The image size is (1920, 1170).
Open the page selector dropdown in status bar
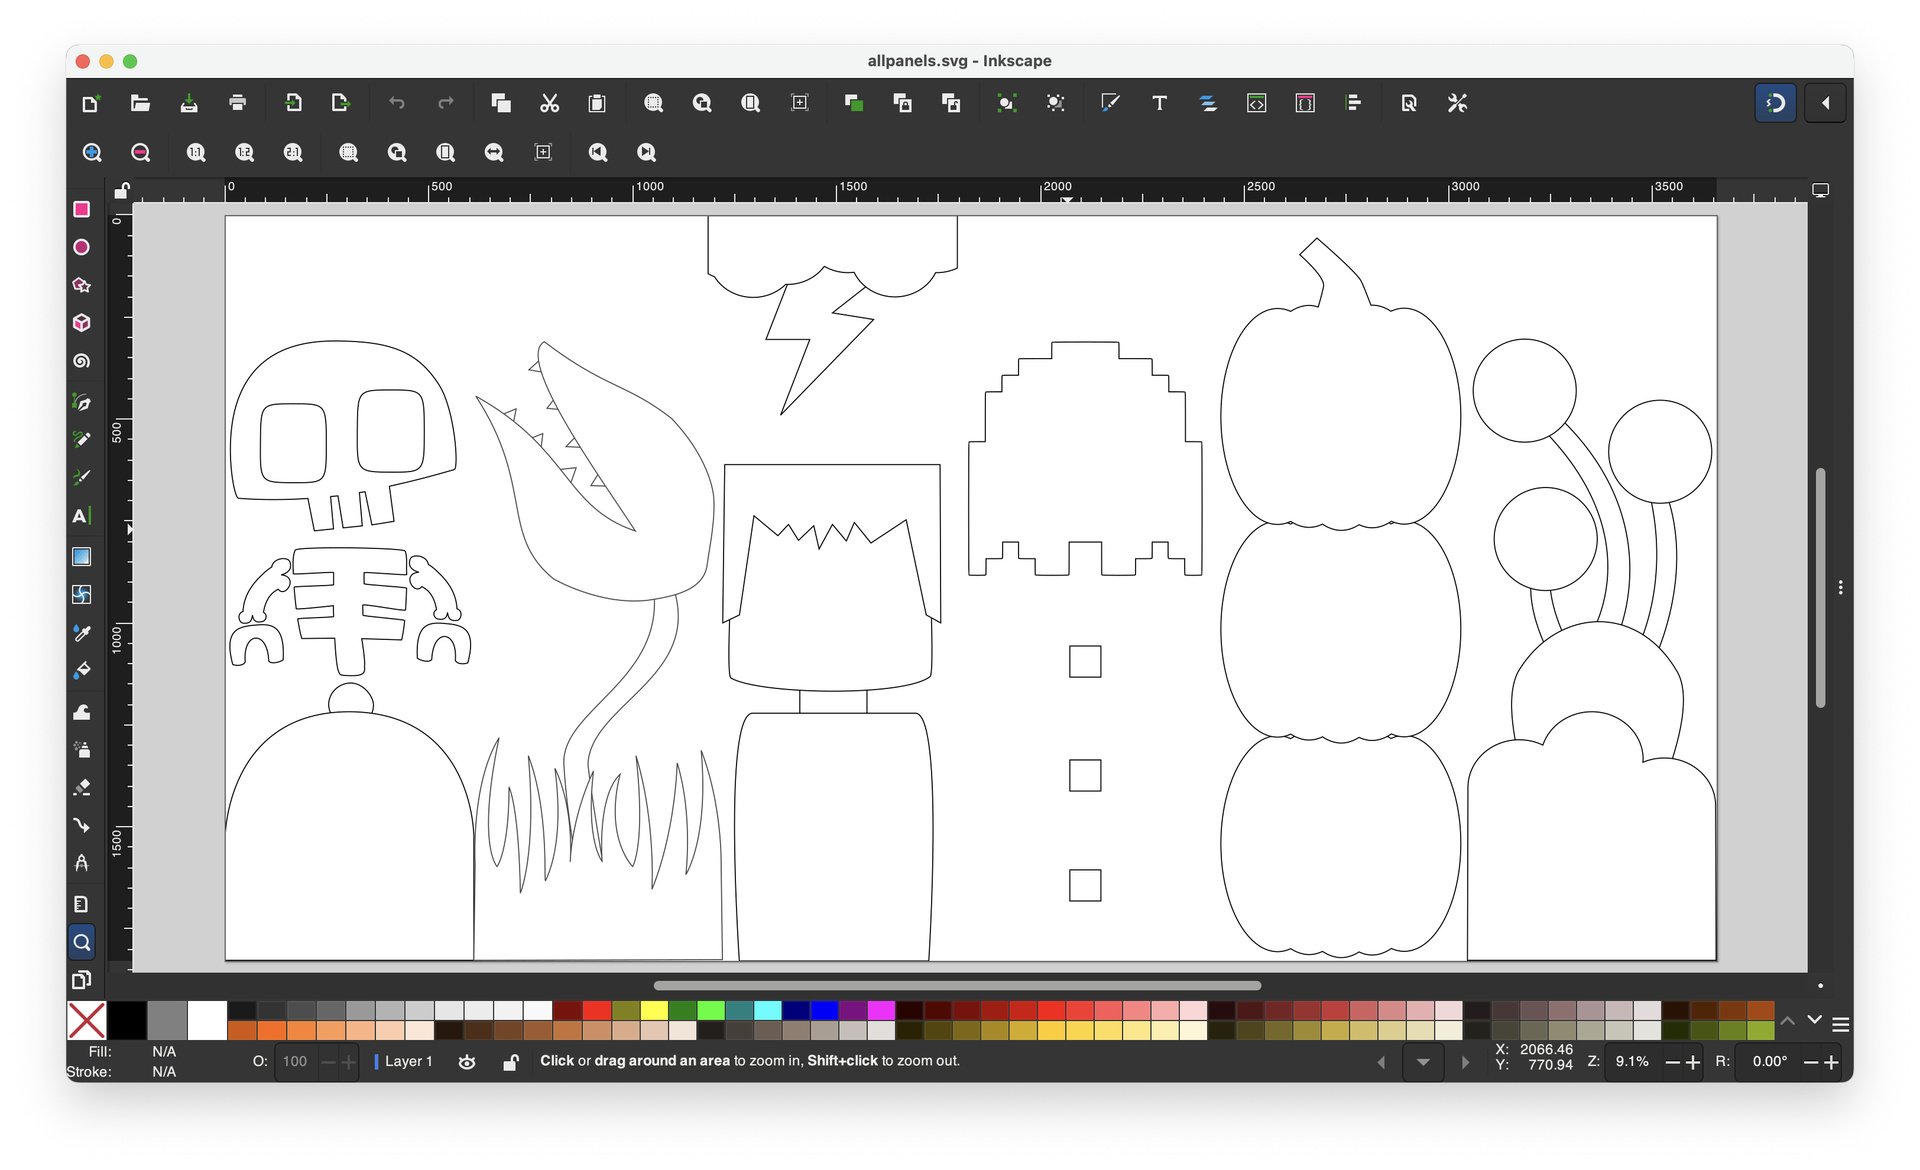pos(1423,1062)
